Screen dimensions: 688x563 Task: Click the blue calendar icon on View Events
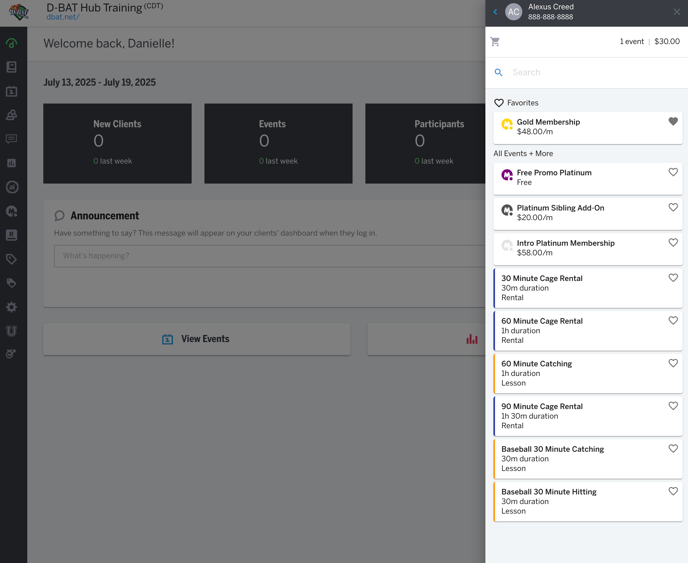(167, 339)
